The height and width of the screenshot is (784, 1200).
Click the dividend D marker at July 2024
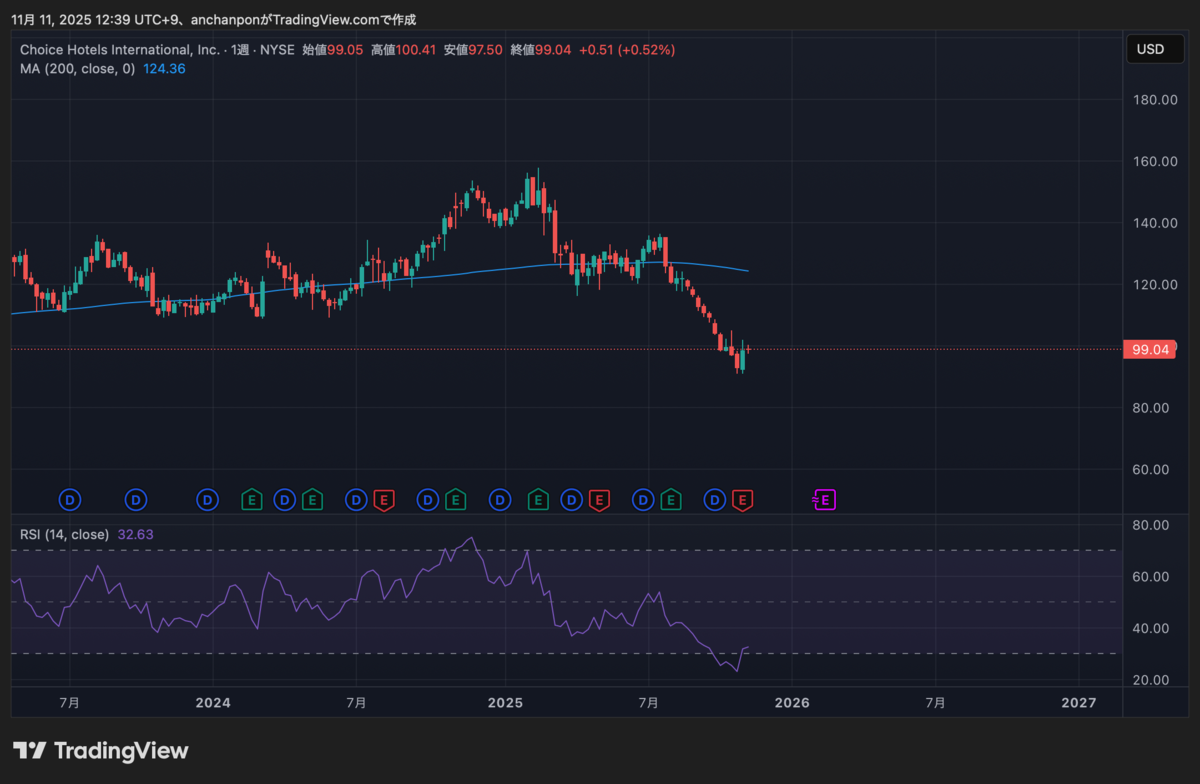[x=356, y=498]
